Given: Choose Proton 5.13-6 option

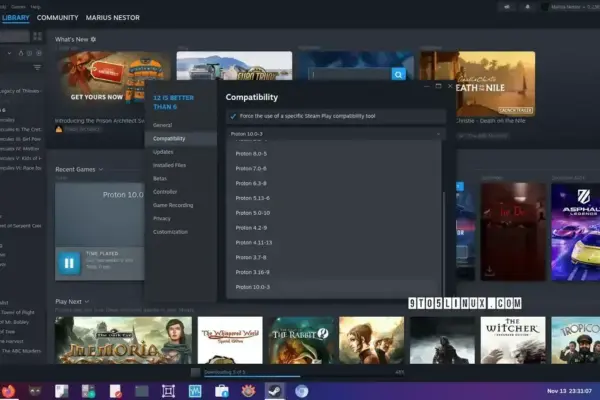Looking at the screenshot, I should click(x=334, y=198).
